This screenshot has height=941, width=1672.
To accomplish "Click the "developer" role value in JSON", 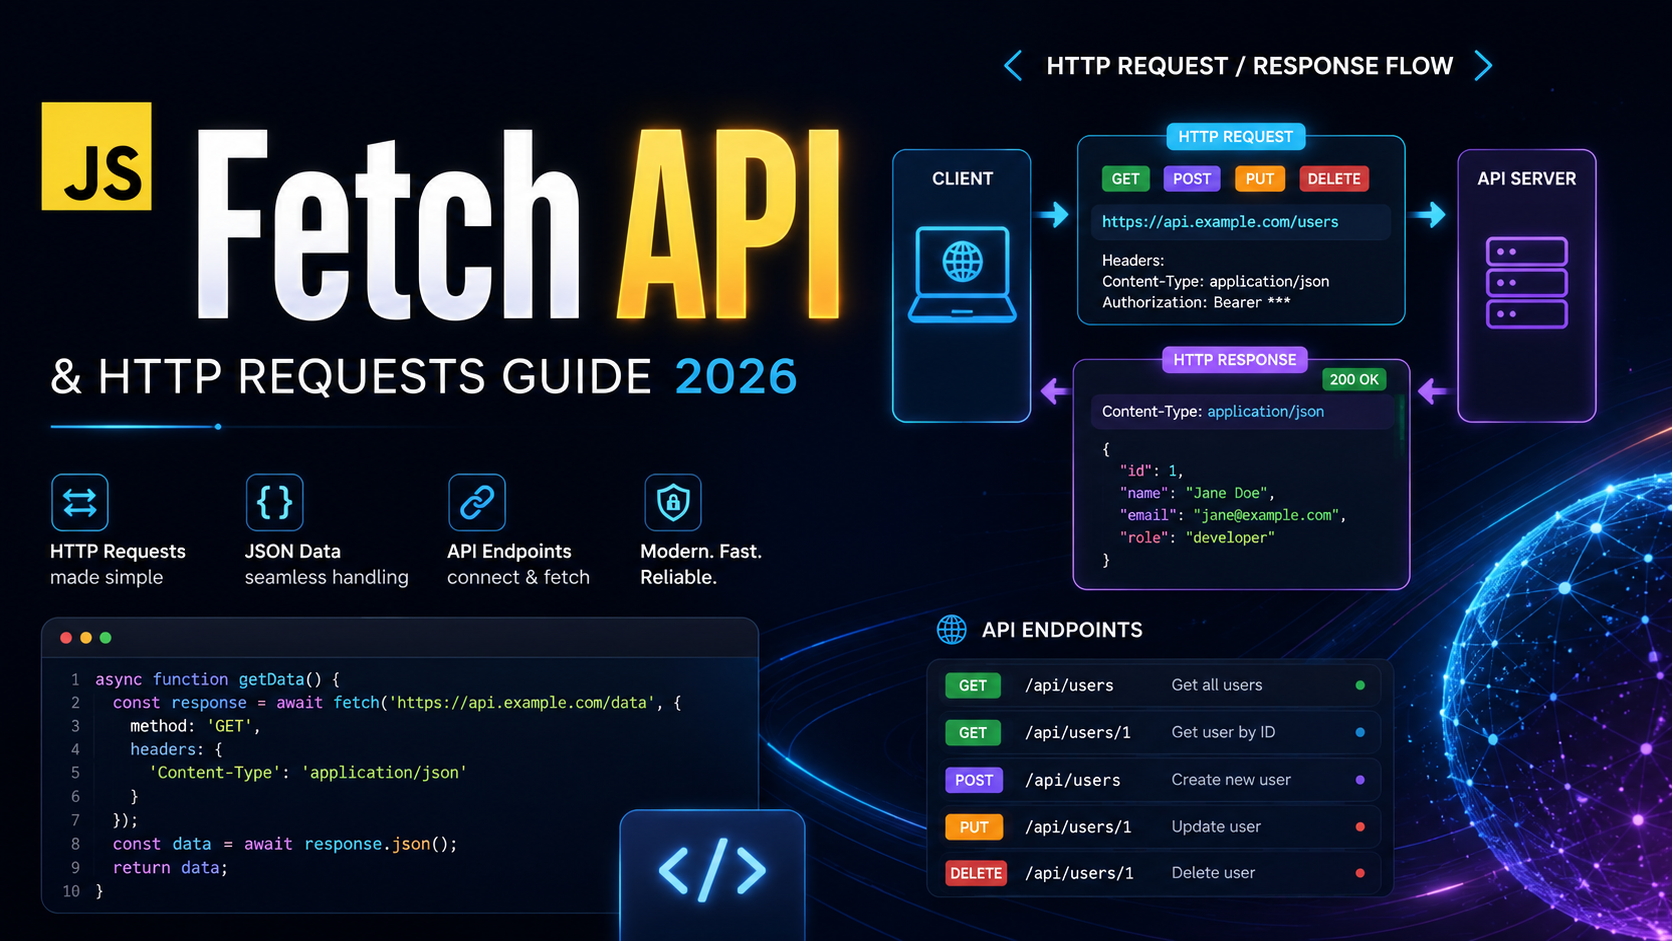I will tap(1230, 538).
